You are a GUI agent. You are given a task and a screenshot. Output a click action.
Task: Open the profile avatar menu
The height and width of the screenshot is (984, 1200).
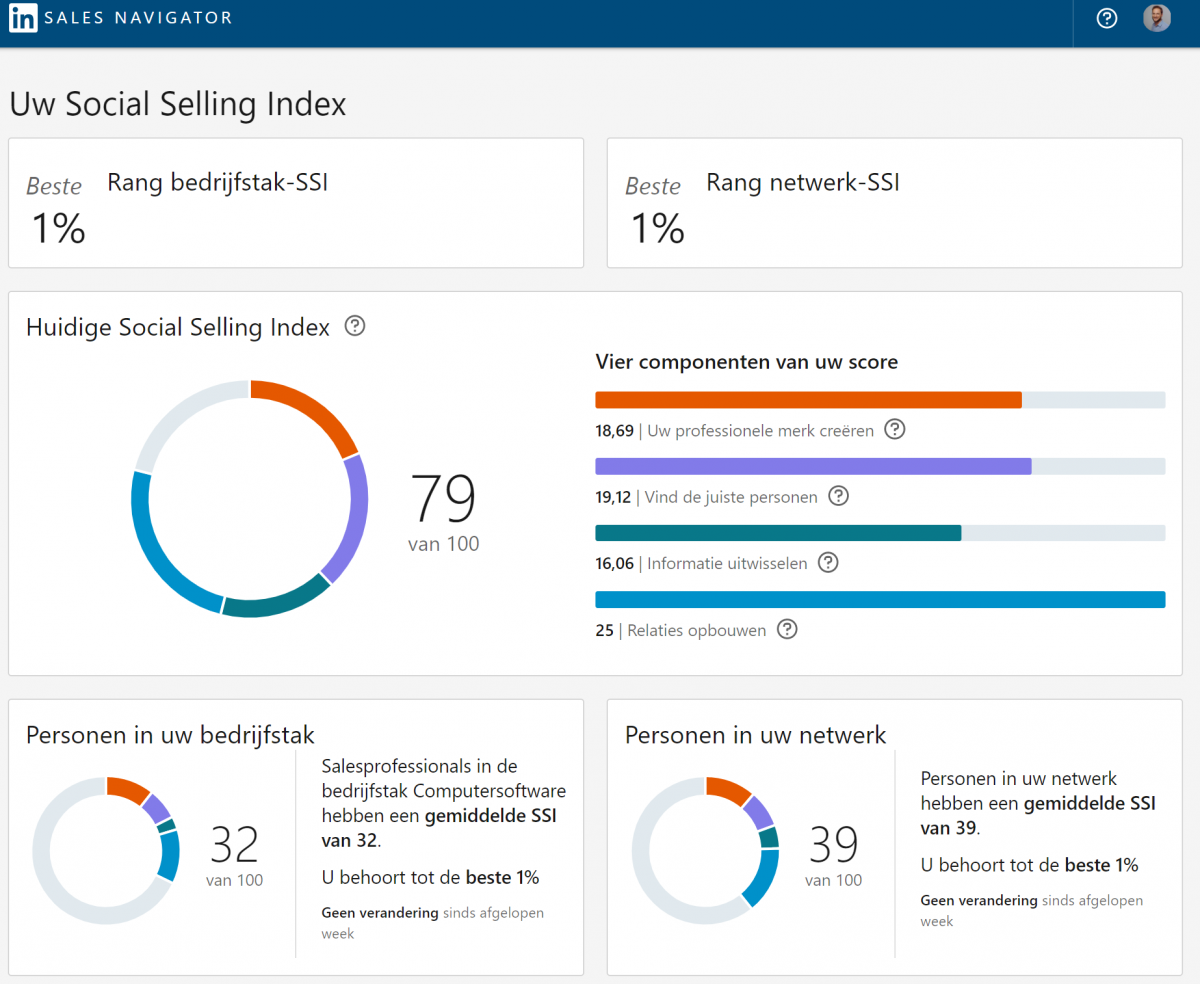click(1157, 18)
